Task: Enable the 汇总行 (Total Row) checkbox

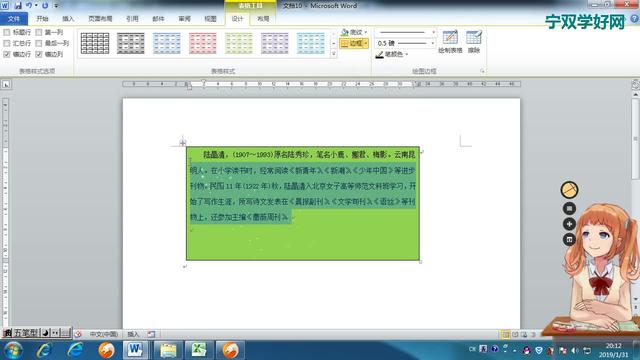Action: pyautogui.click(x=7, y=43)
